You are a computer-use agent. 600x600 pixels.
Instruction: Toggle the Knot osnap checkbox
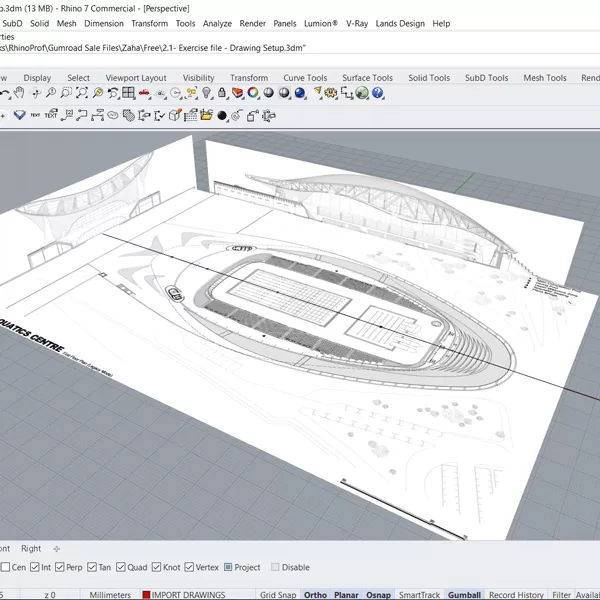coord(156,567)
